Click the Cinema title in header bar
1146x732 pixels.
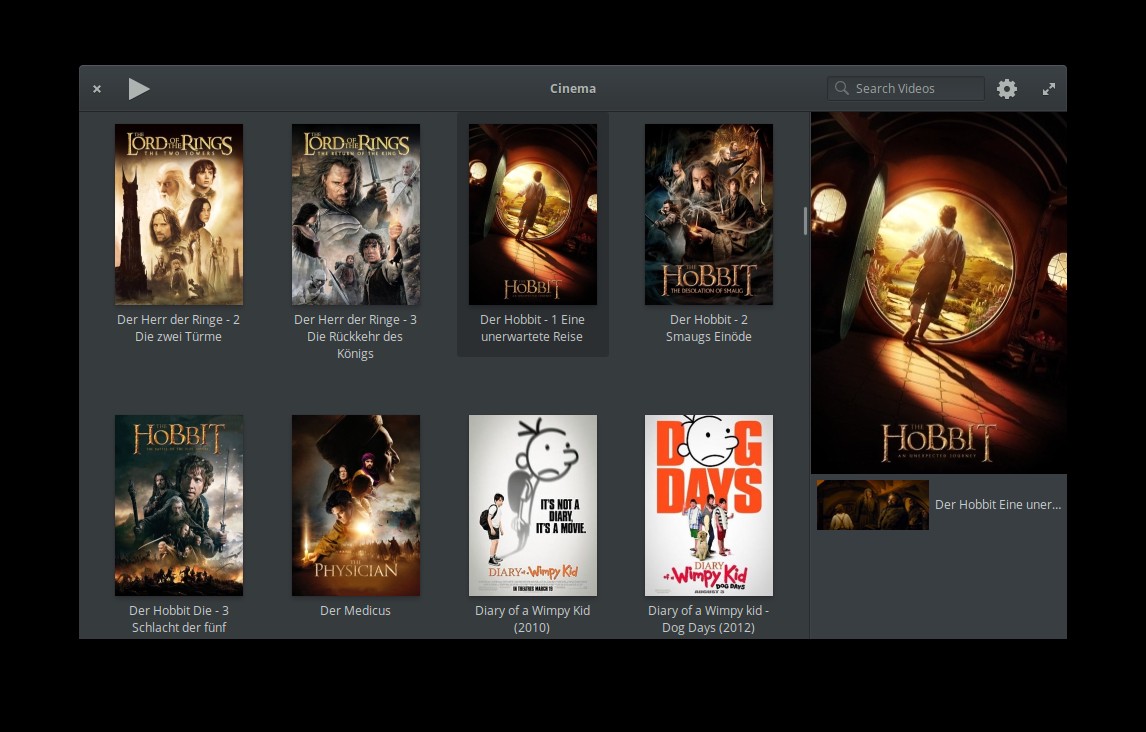coord(572,88)
